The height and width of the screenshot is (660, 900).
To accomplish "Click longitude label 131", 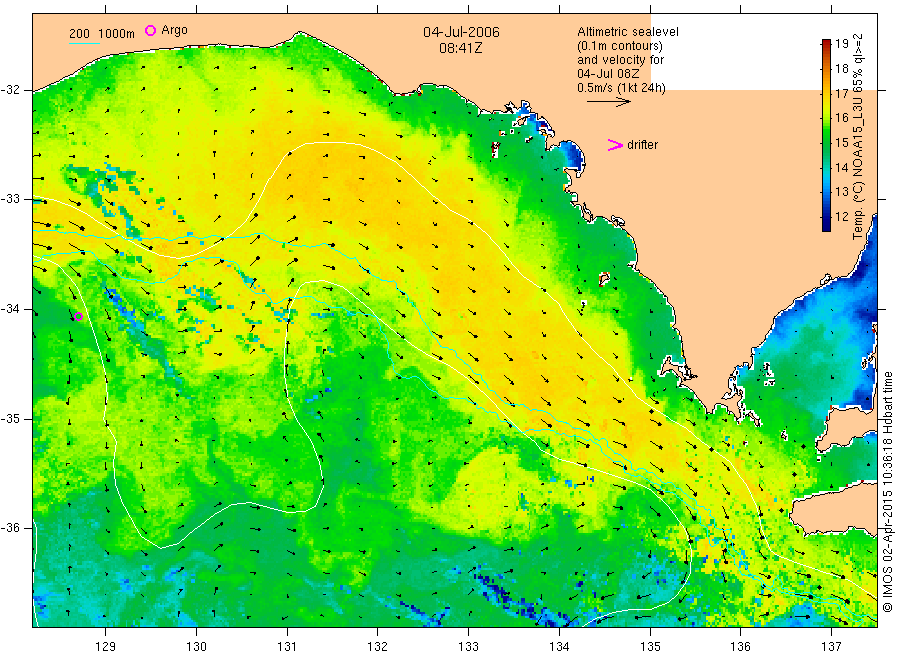I will tap(287, 647).
